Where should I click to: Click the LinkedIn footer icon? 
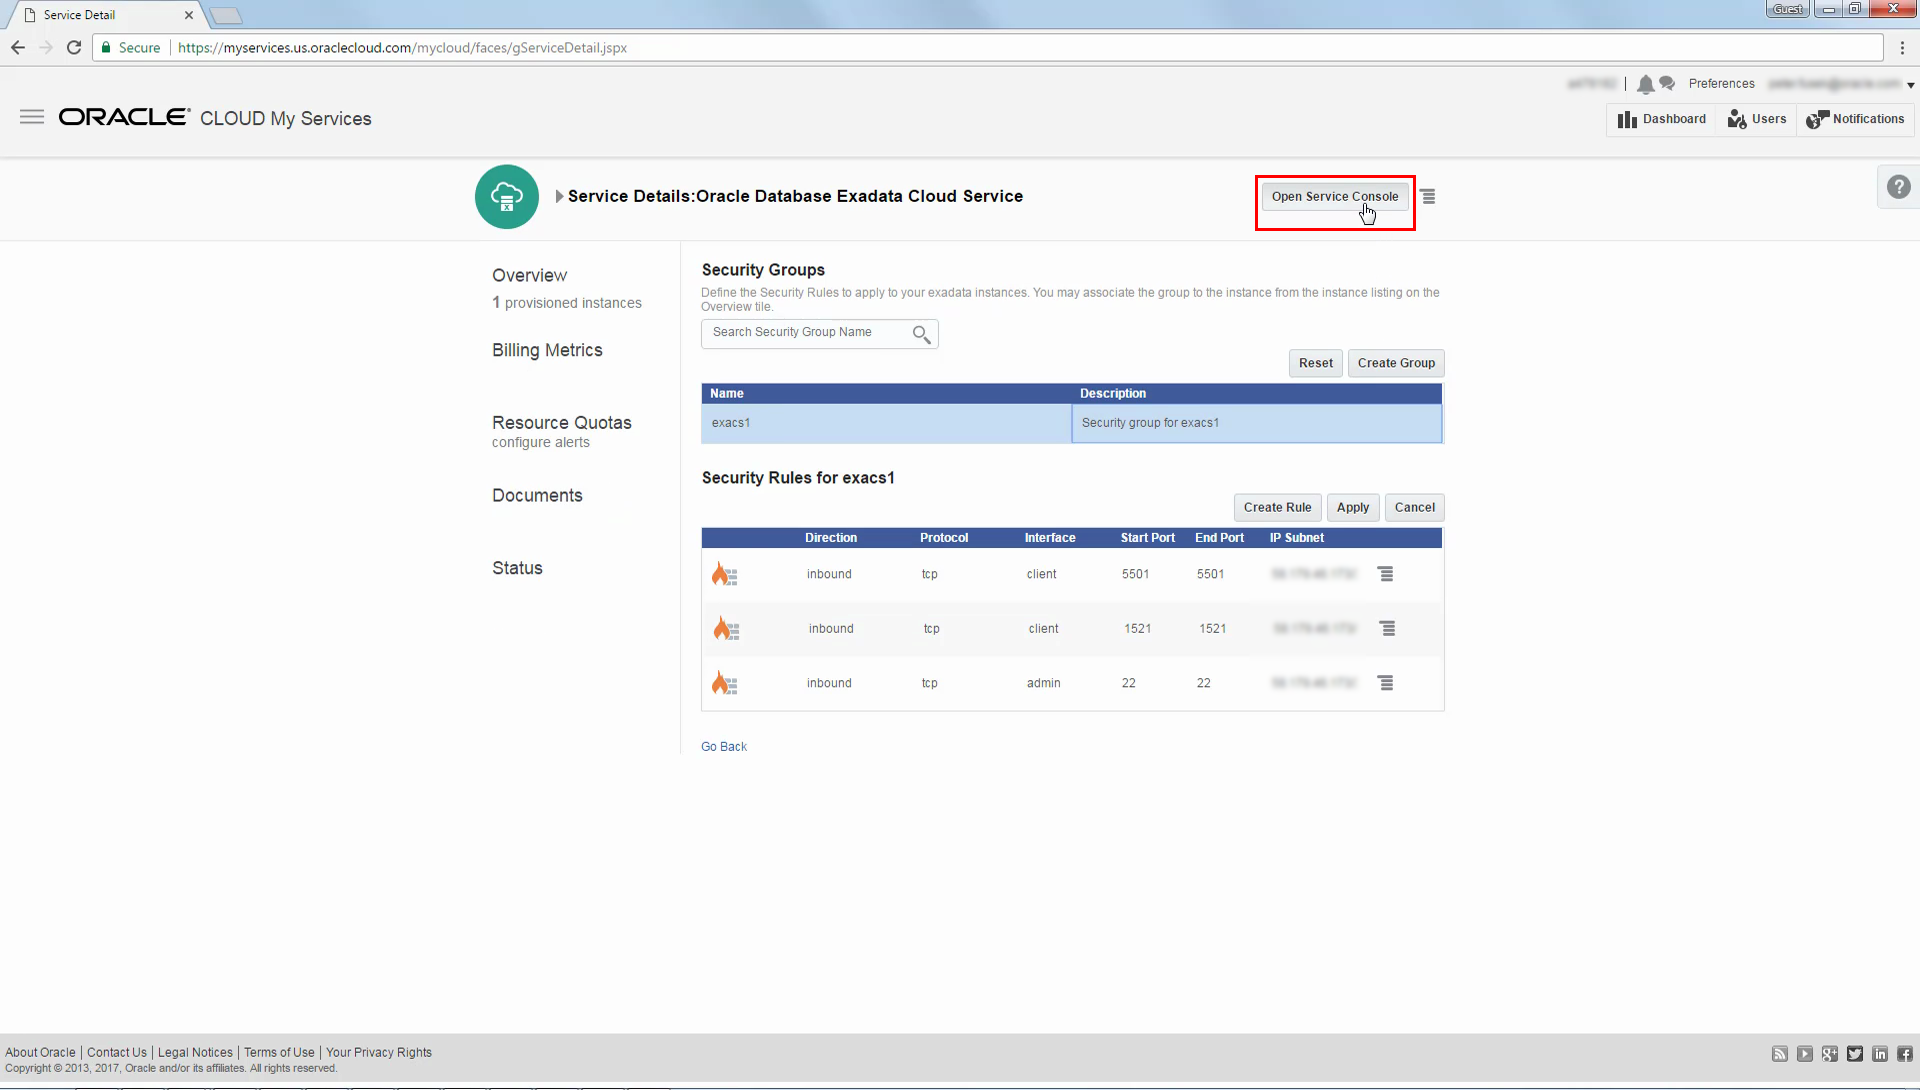tap(1880, 1054)
